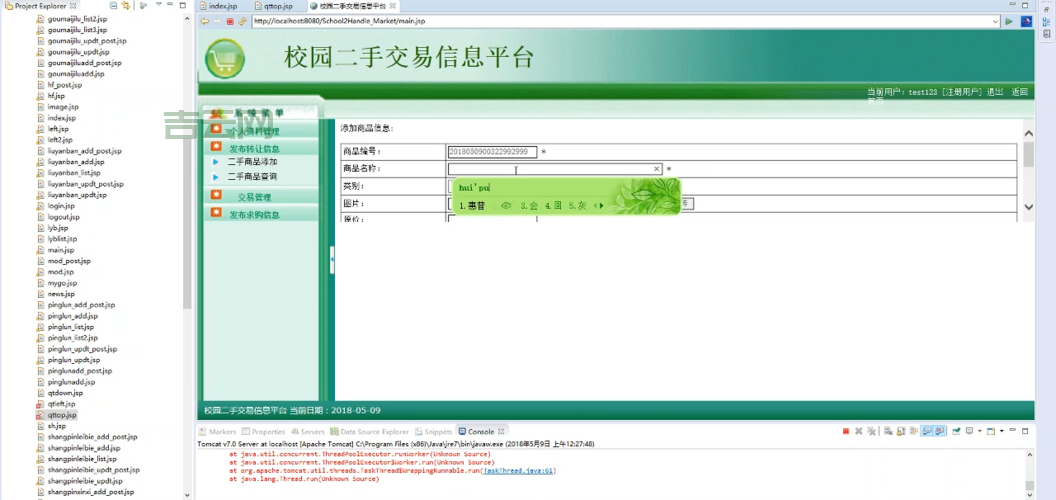Open Display Selected Console dropdown arrow
Viewport: 1056px width, 500px height.
(x=980, y=431)
